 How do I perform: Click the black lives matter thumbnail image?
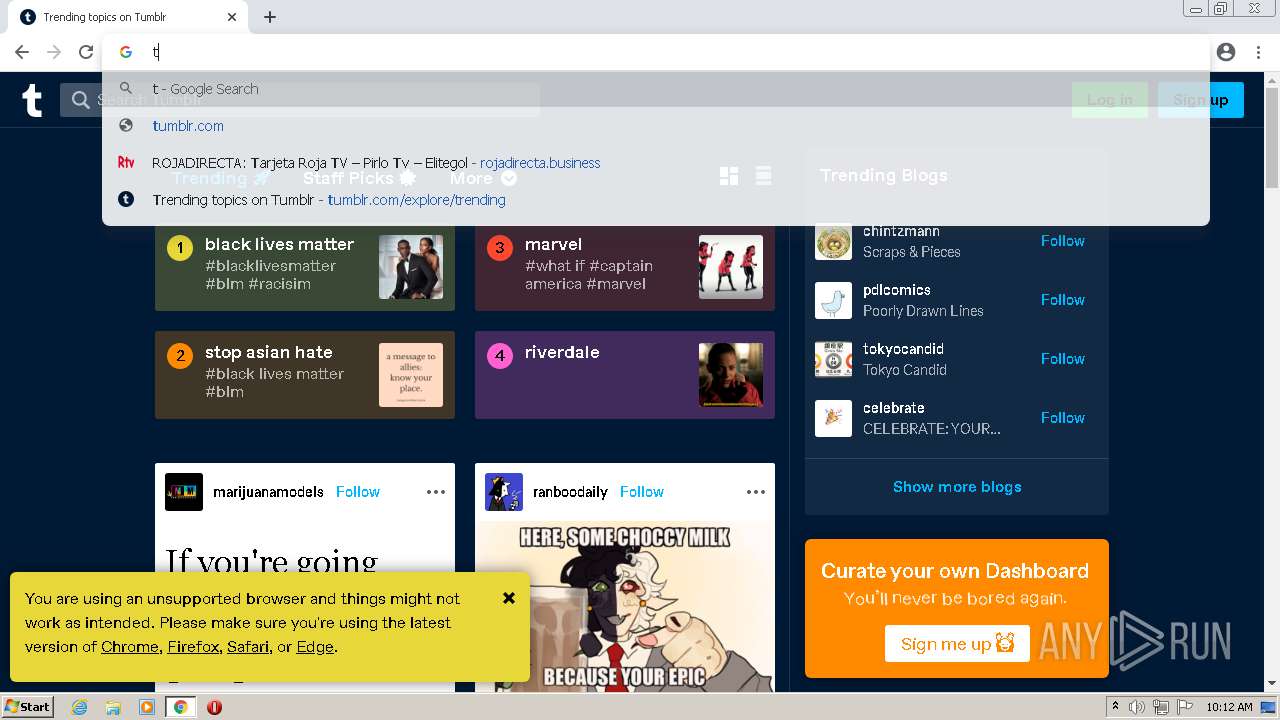point(411,267)
